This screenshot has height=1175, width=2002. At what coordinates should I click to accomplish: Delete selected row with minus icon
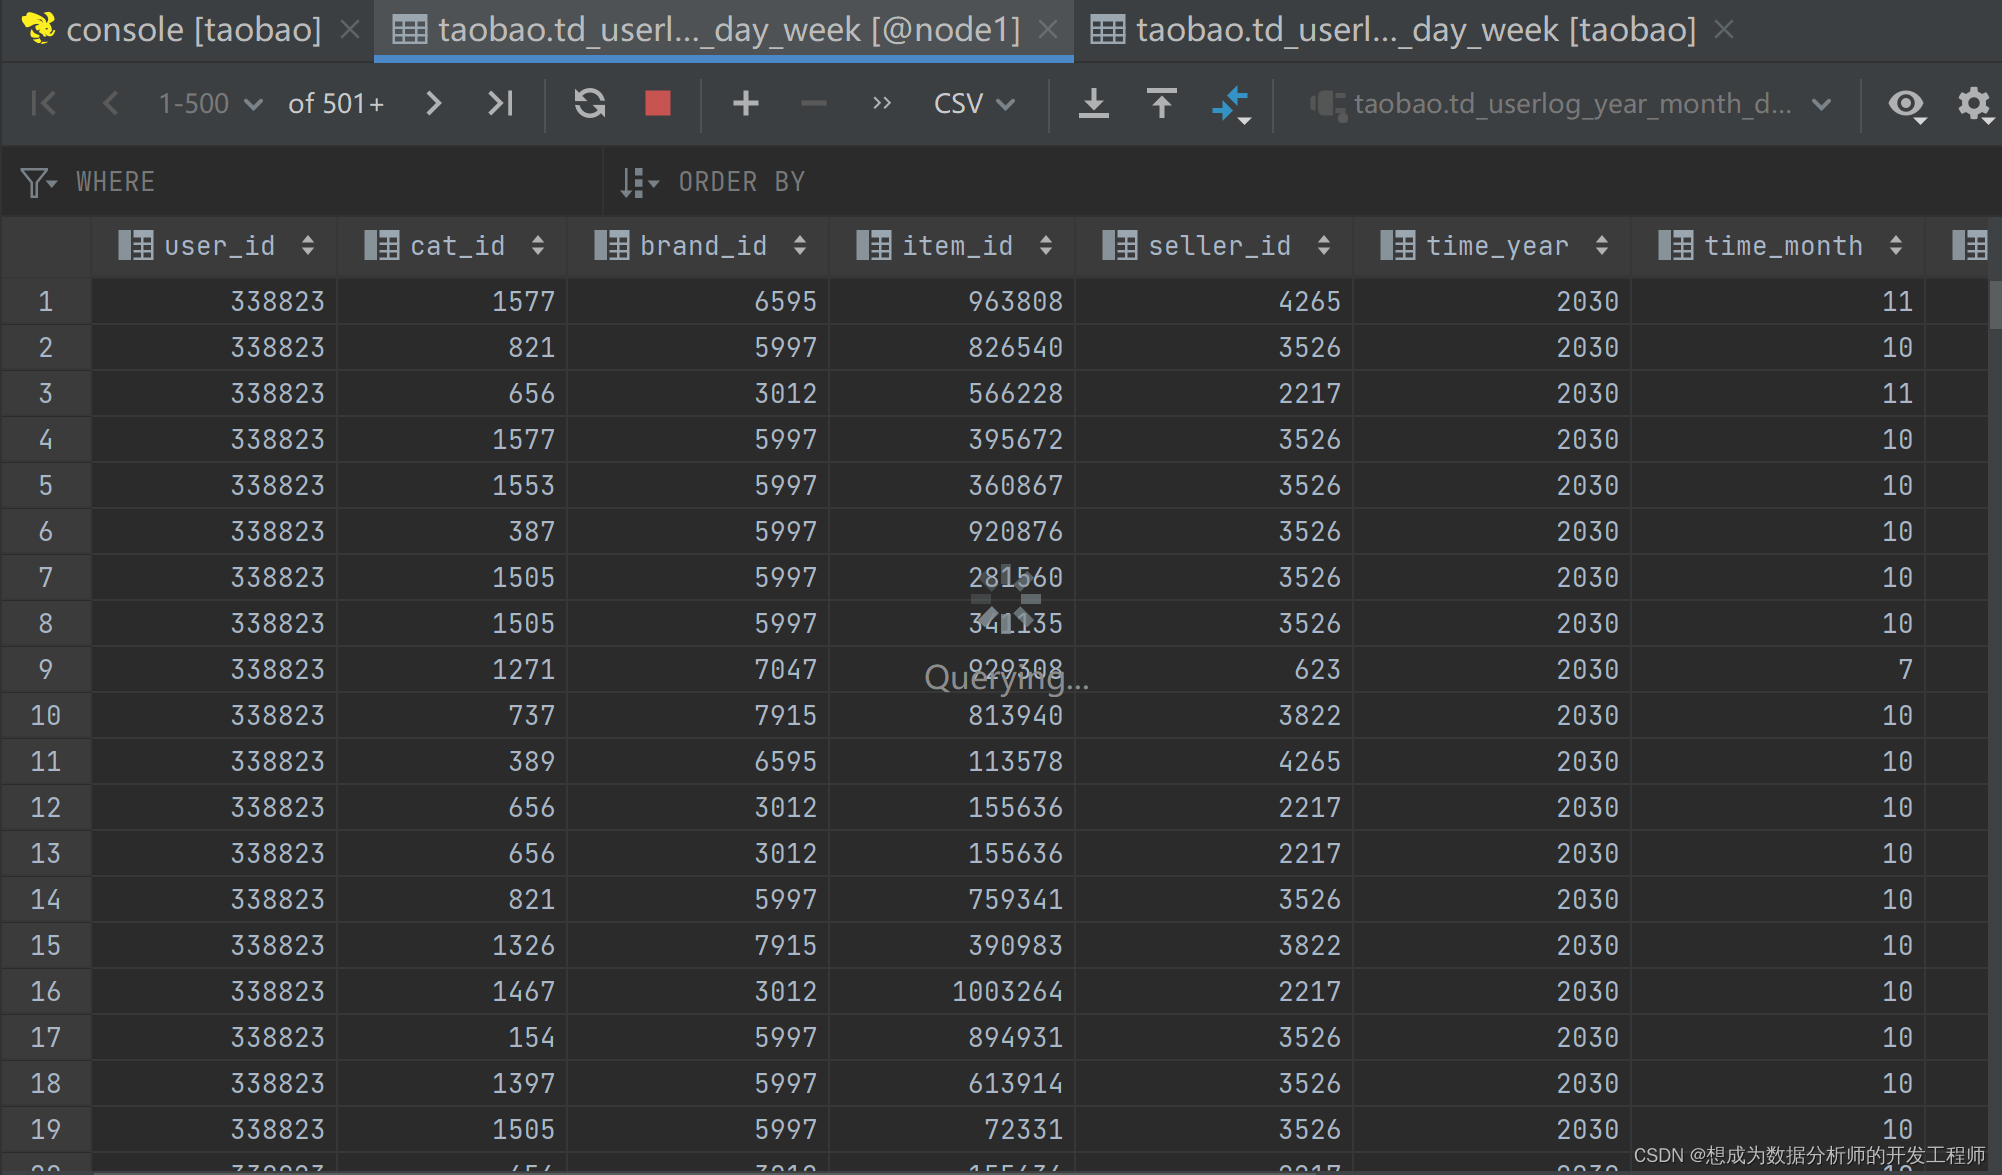point(814,103)
